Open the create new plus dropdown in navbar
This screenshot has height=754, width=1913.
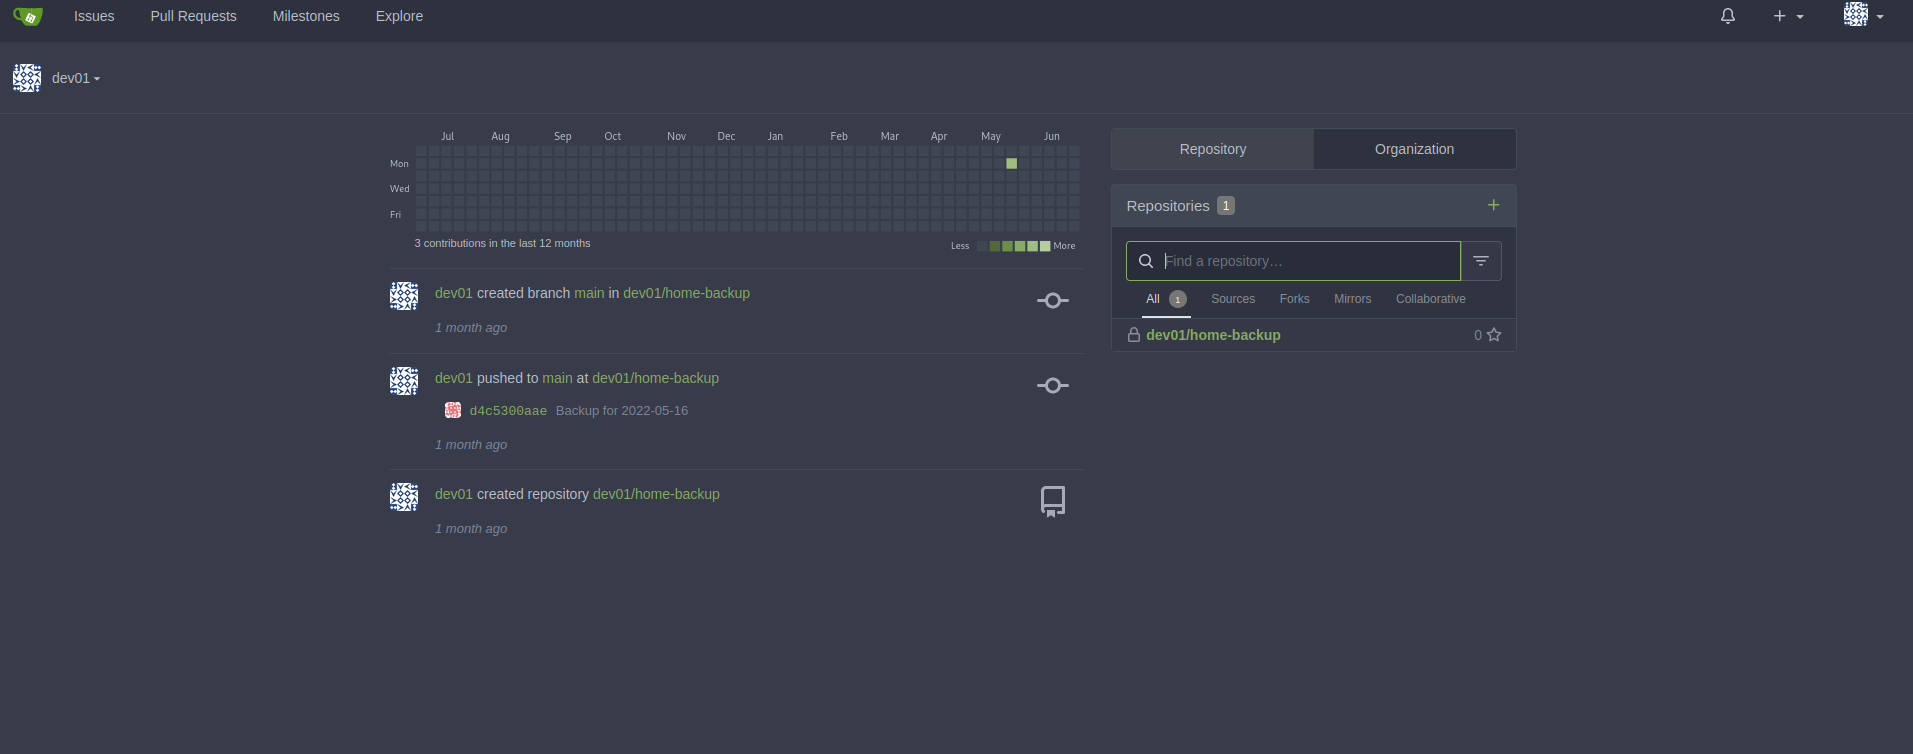pos(1787,16)
